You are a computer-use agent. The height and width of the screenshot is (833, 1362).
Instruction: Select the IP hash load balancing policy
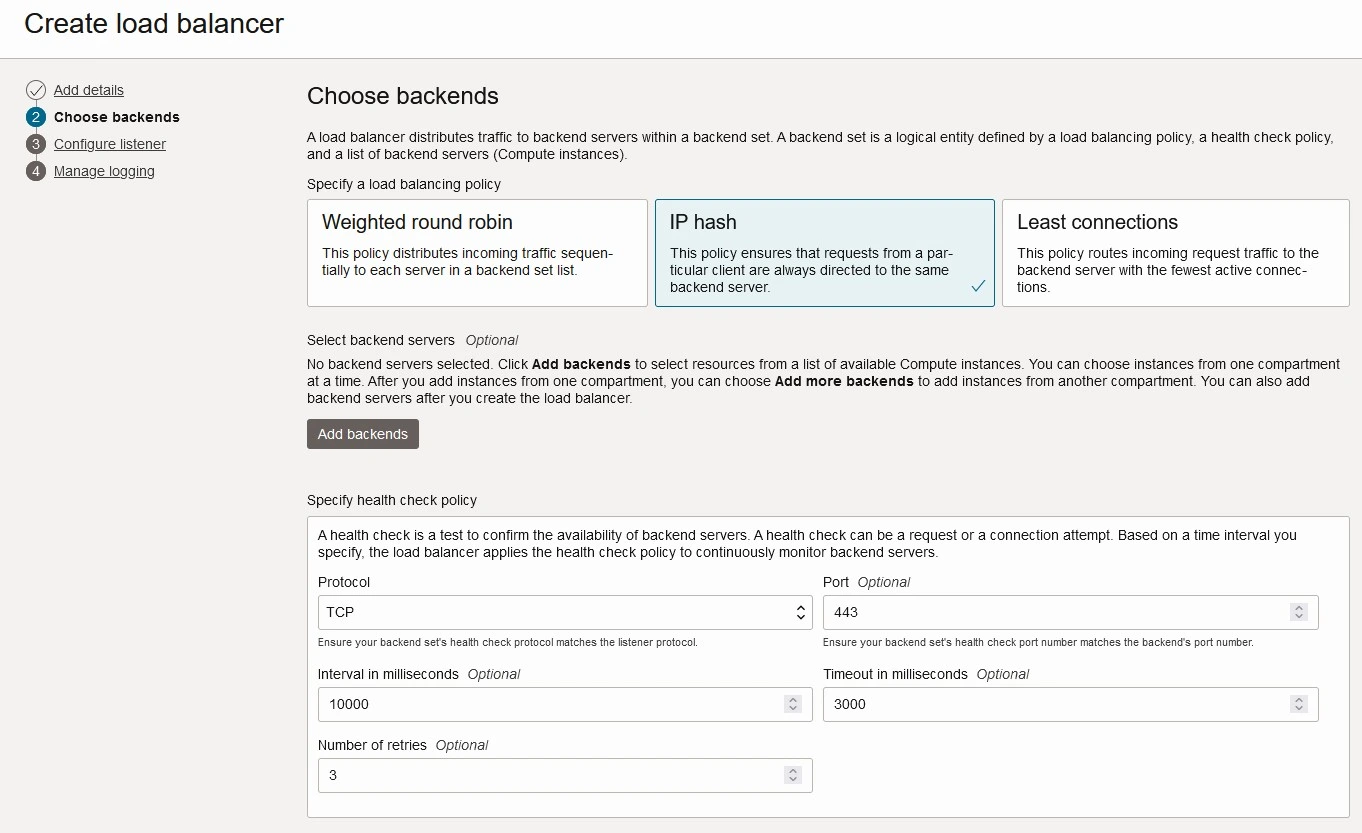coord(824,253)
